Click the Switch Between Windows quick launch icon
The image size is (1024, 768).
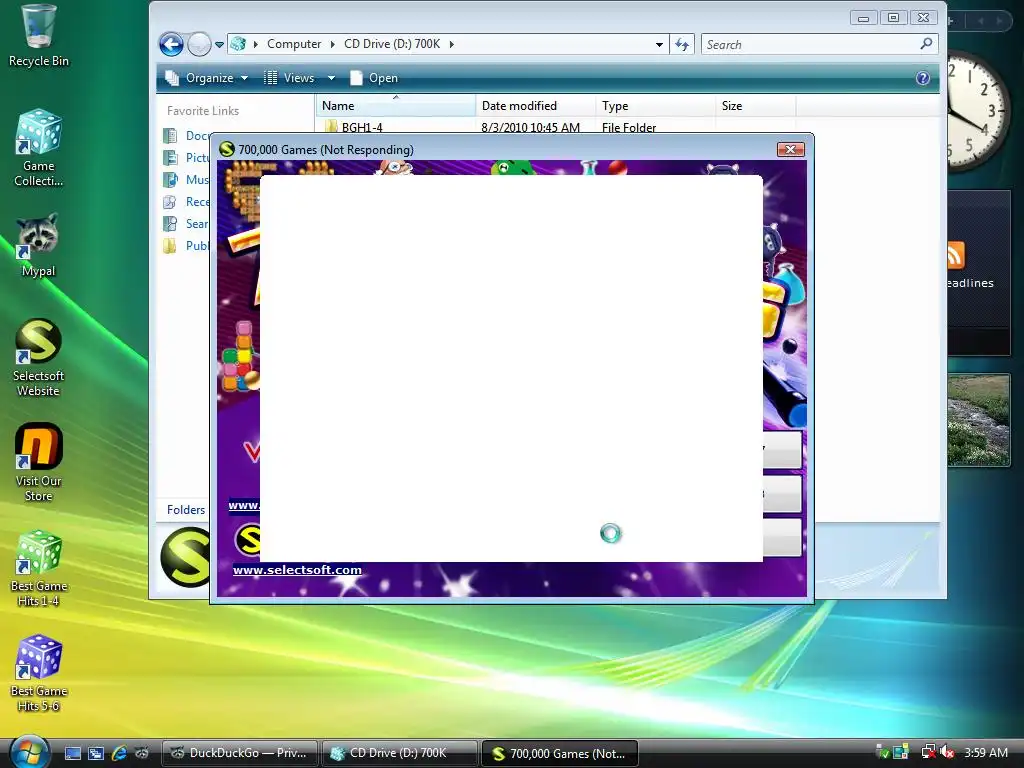click(95, 754)
